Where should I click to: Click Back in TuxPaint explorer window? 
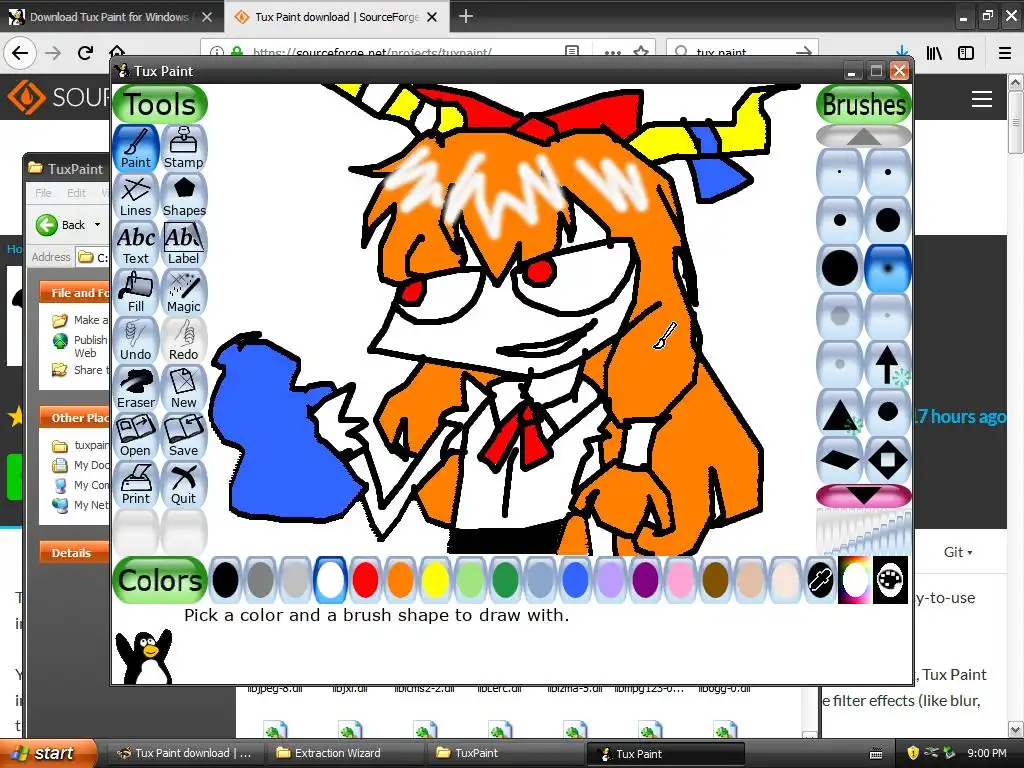[61, 225]
